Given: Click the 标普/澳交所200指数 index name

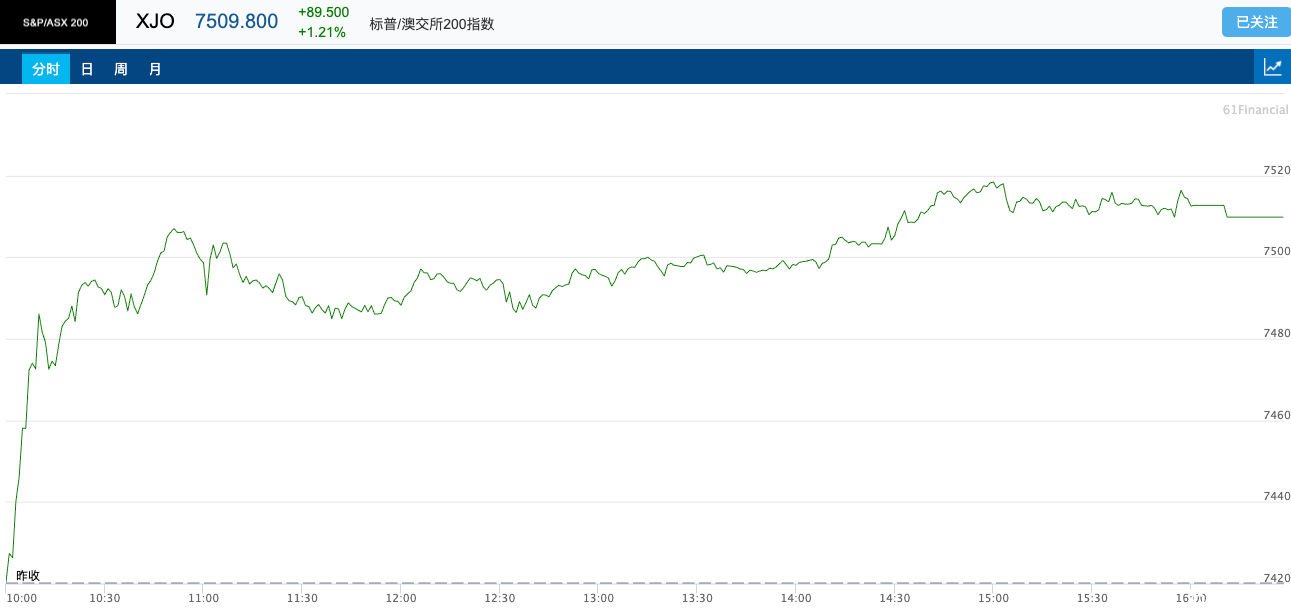Looking at the screenshot, I should click(x=432, y=23).
